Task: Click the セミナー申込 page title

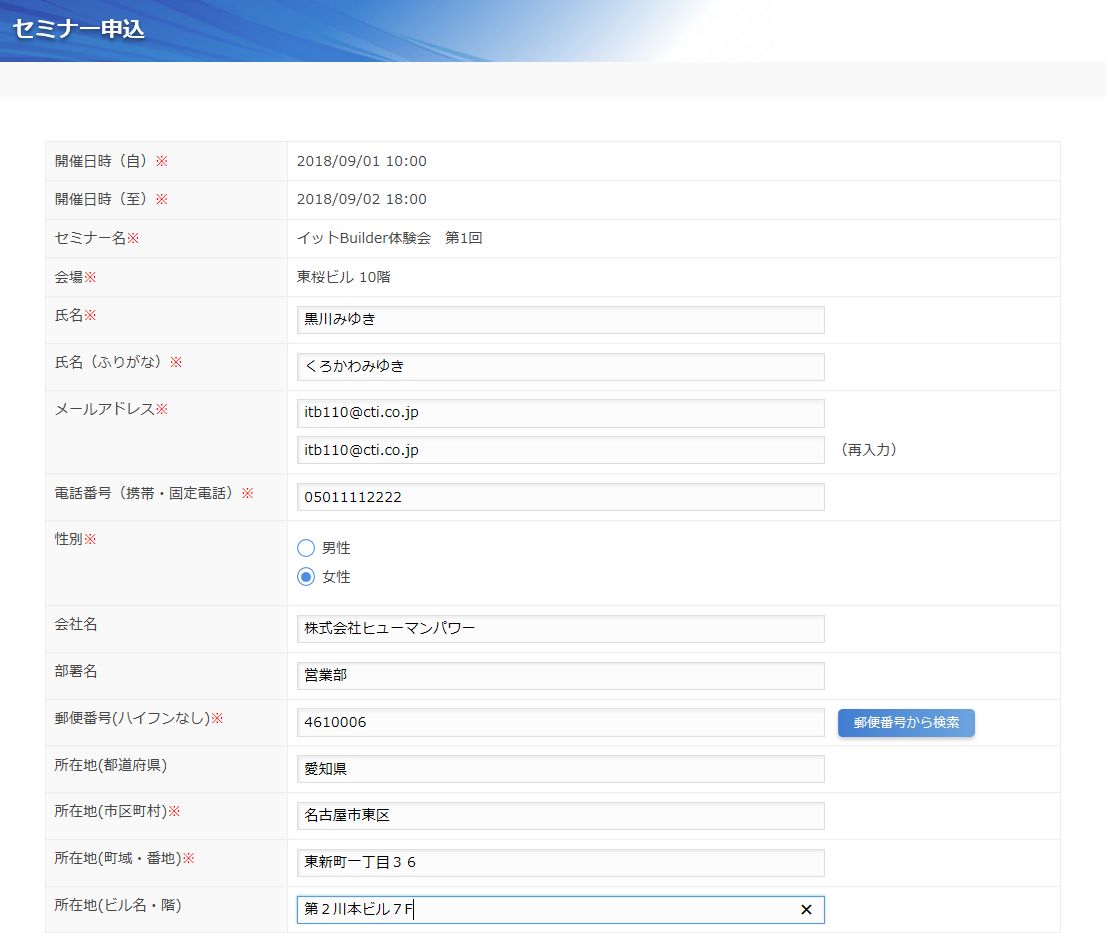Action: coord(79,29)
